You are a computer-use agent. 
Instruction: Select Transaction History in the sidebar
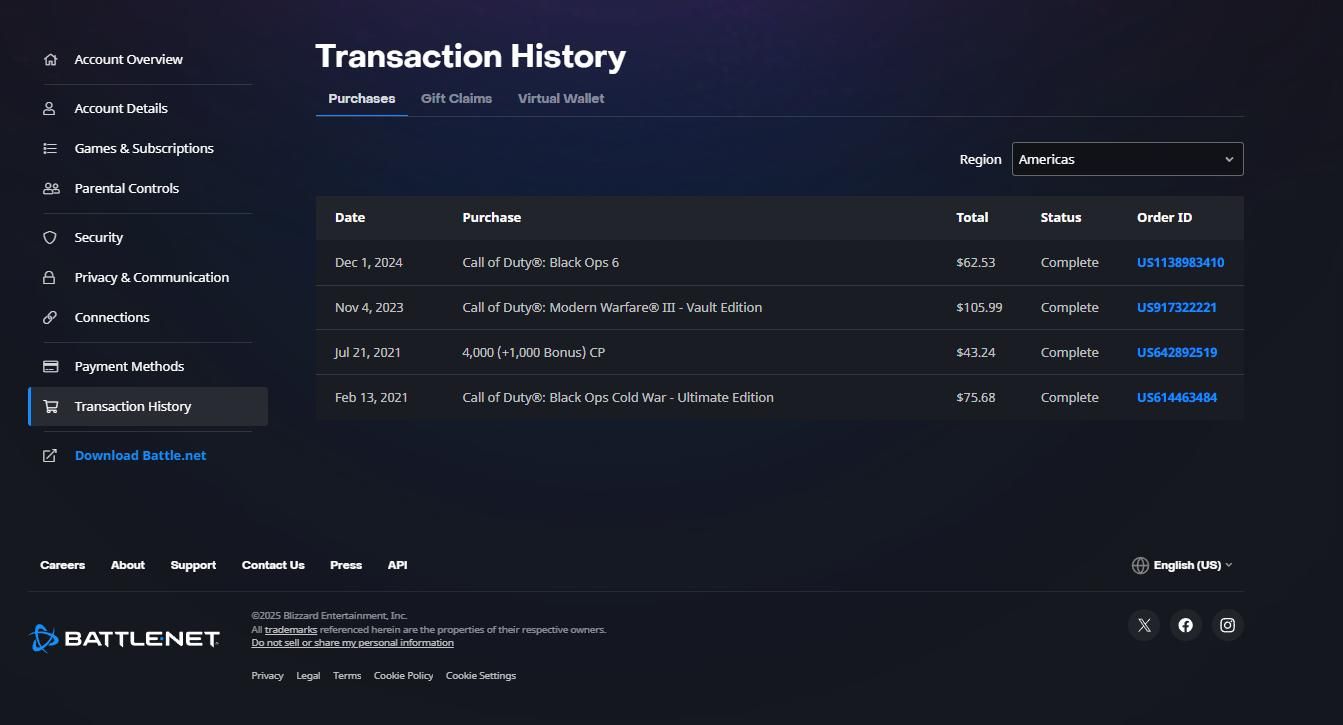click(x=148, y=407)
